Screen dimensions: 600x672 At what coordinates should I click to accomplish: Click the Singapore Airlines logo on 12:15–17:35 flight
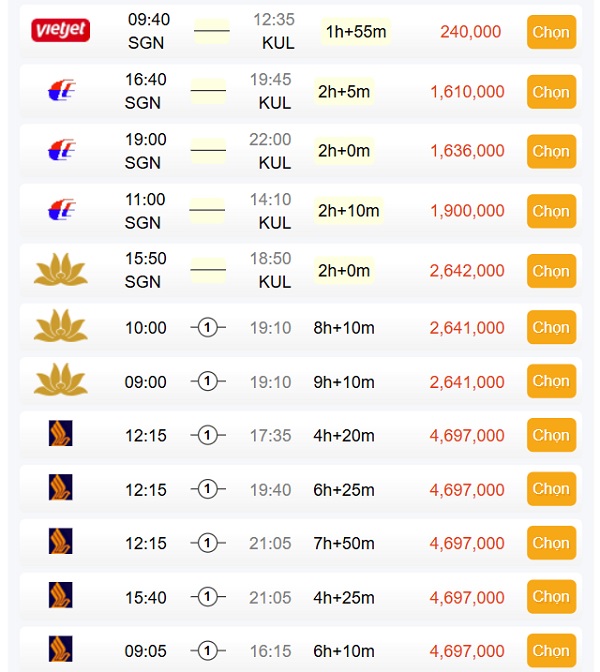61,434
